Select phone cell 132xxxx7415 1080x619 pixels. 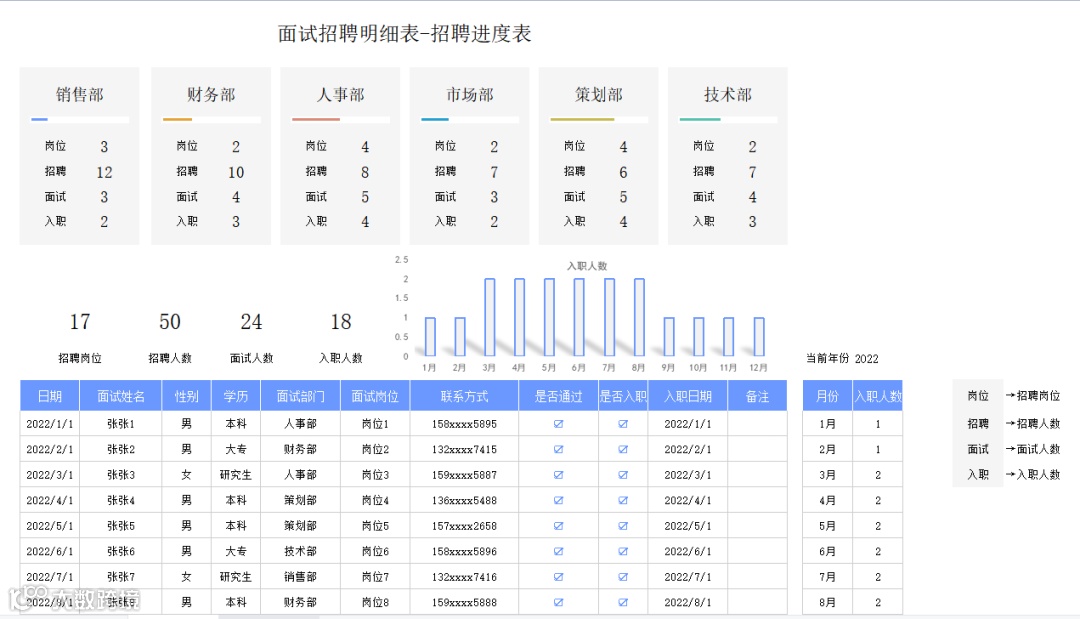coord(464,450)
